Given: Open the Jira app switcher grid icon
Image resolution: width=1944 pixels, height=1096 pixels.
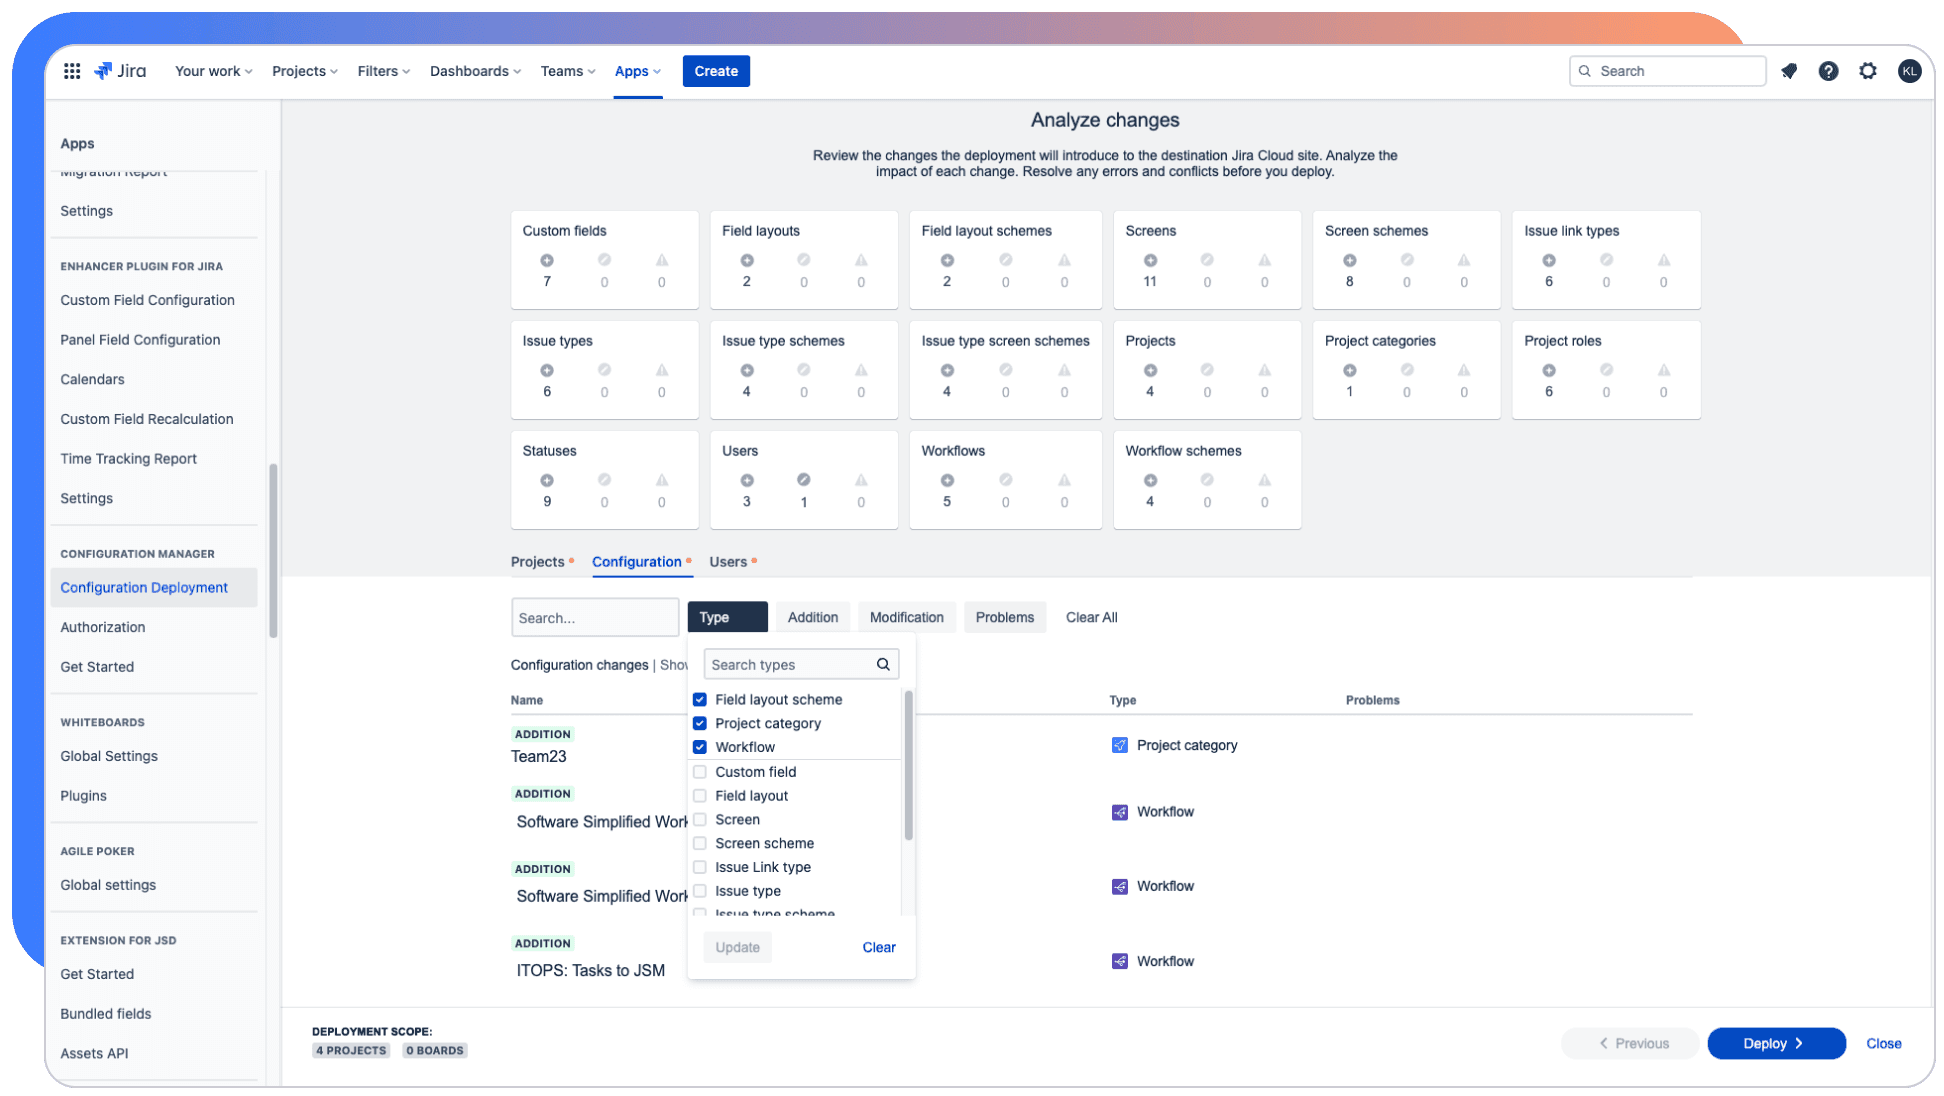Looking at the screenshot, I should [x=71, y=70].
